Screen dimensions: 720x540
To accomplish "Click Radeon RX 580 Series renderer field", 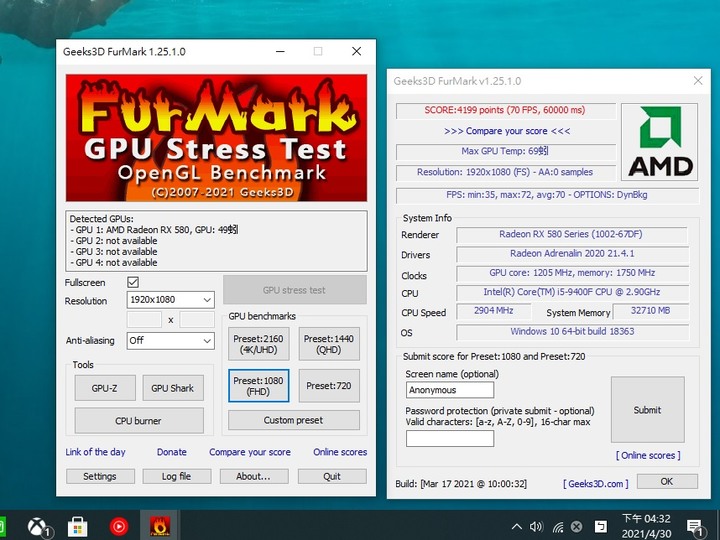I will (571, 234).
